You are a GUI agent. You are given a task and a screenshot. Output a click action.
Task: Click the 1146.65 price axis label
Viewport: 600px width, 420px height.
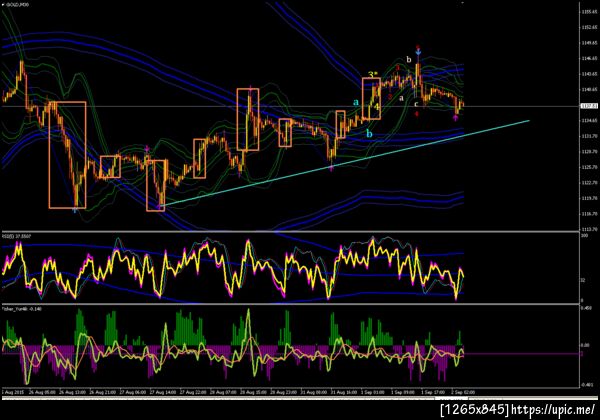coord(589,58)
